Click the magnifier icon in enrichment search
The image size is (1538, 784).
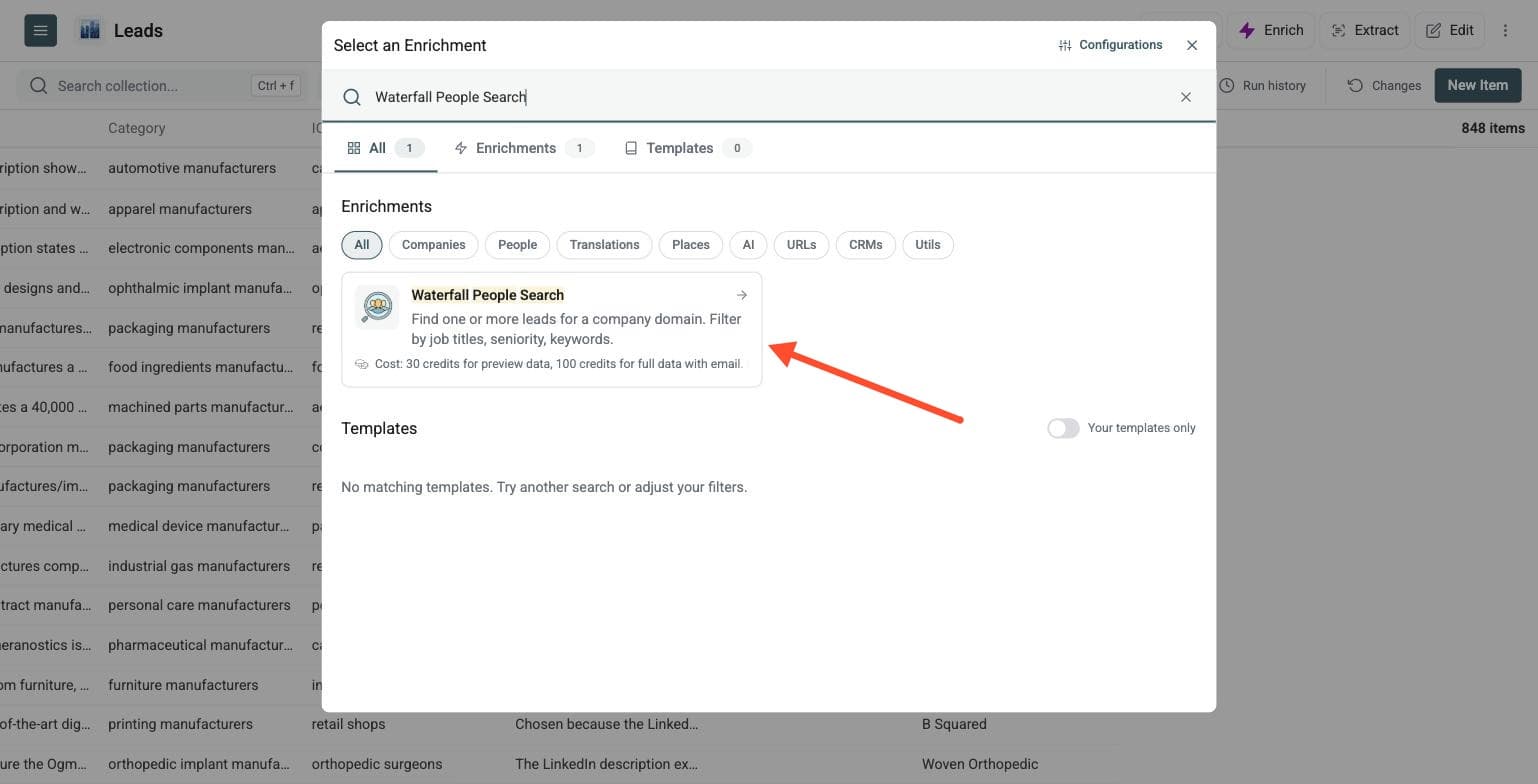[352, 97]
